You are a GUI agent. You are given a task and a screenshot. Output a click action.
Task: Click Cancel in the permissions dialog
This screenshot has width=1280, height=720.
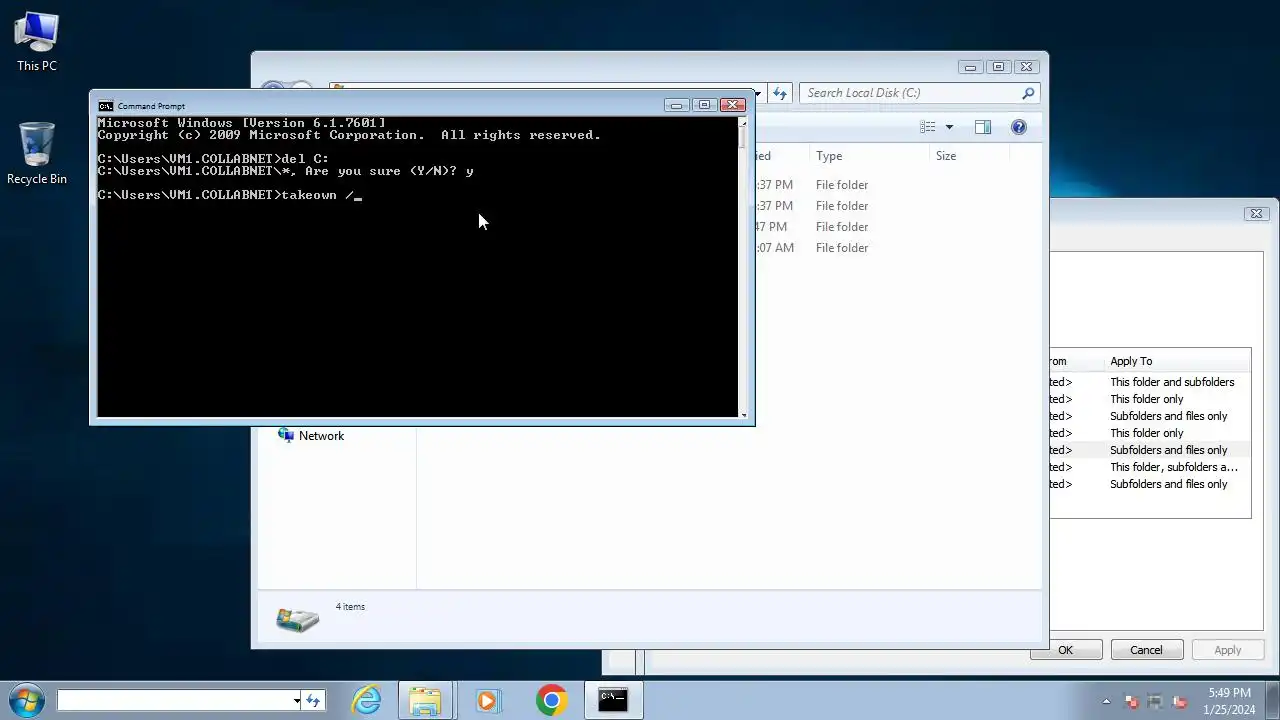tap(1146, 650)
